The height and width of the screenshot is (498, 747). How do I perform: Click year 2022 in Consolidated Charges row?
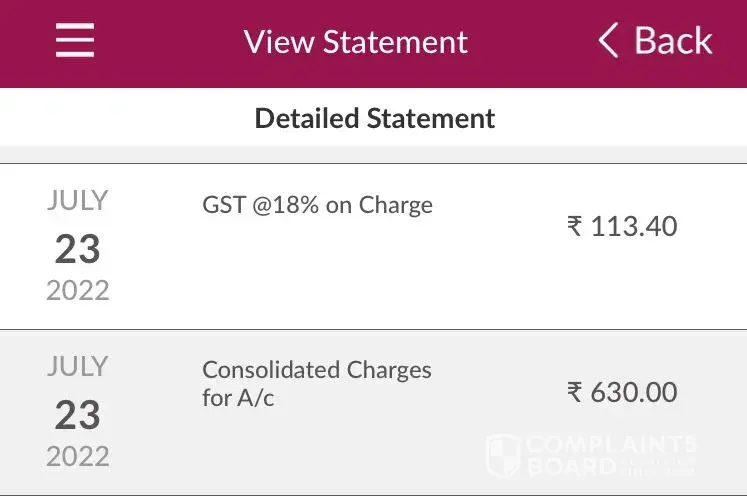pyautogui.click(x=77, y=456)
